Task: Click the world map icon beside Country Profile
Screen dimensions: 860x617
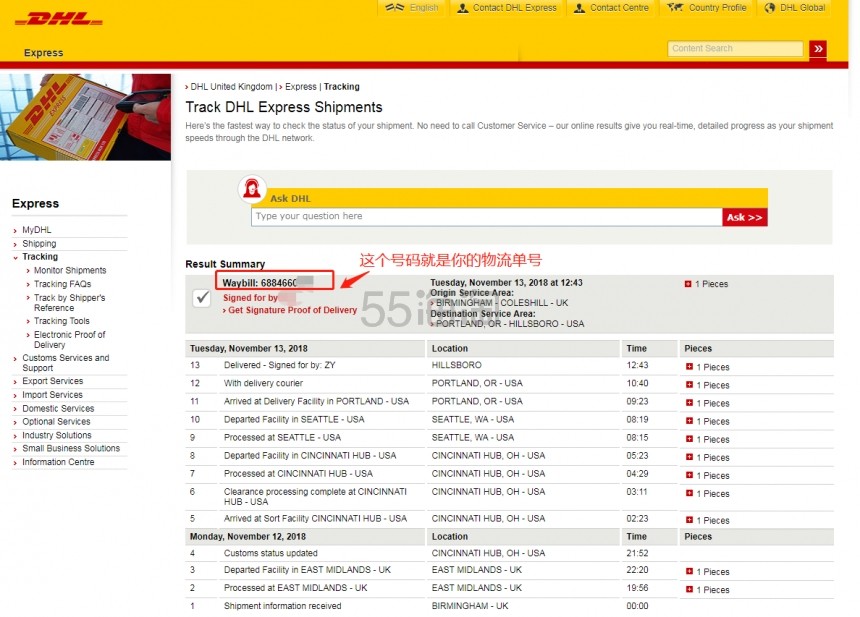Action: (675, 8)
